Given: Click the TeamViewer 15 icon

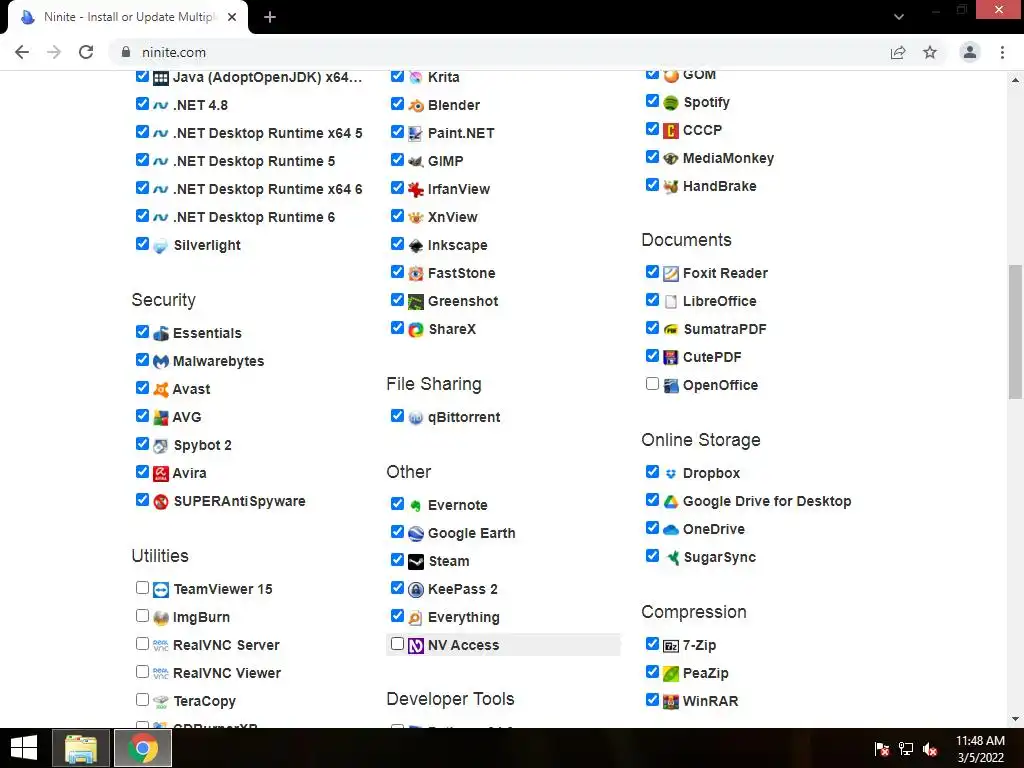Looking at the screenshot, I should [161, 590].
